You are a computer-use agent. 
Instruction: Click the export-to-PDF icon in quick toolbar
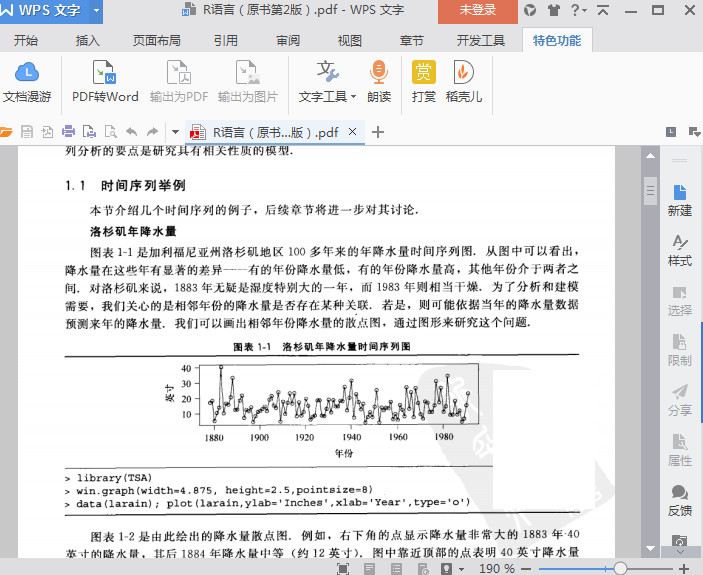point(47,132)
